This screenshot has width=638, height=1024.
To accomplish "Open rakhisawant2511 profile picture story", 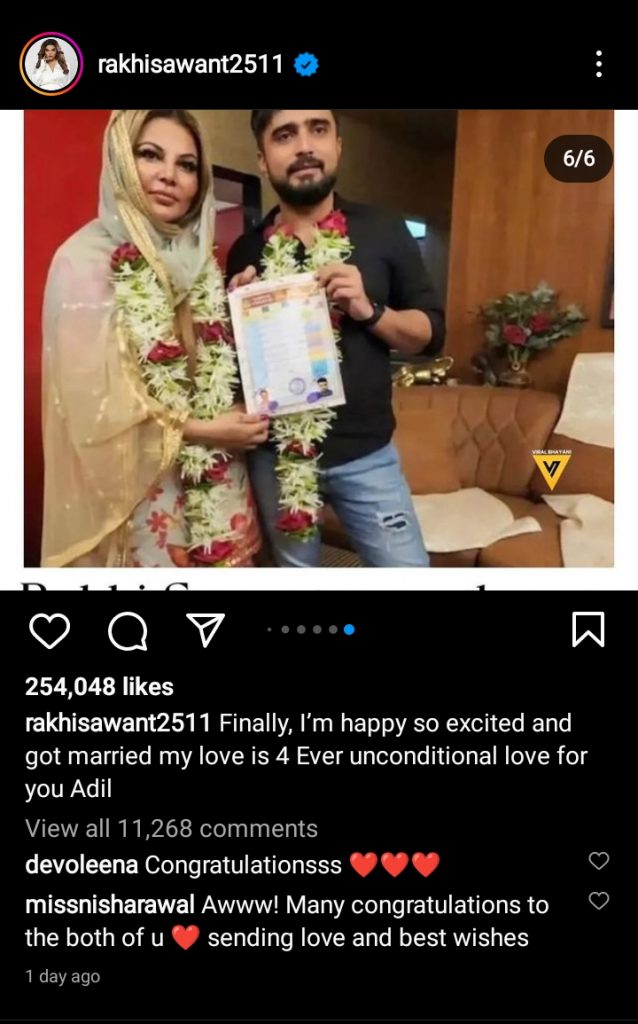I will (51, 64).
